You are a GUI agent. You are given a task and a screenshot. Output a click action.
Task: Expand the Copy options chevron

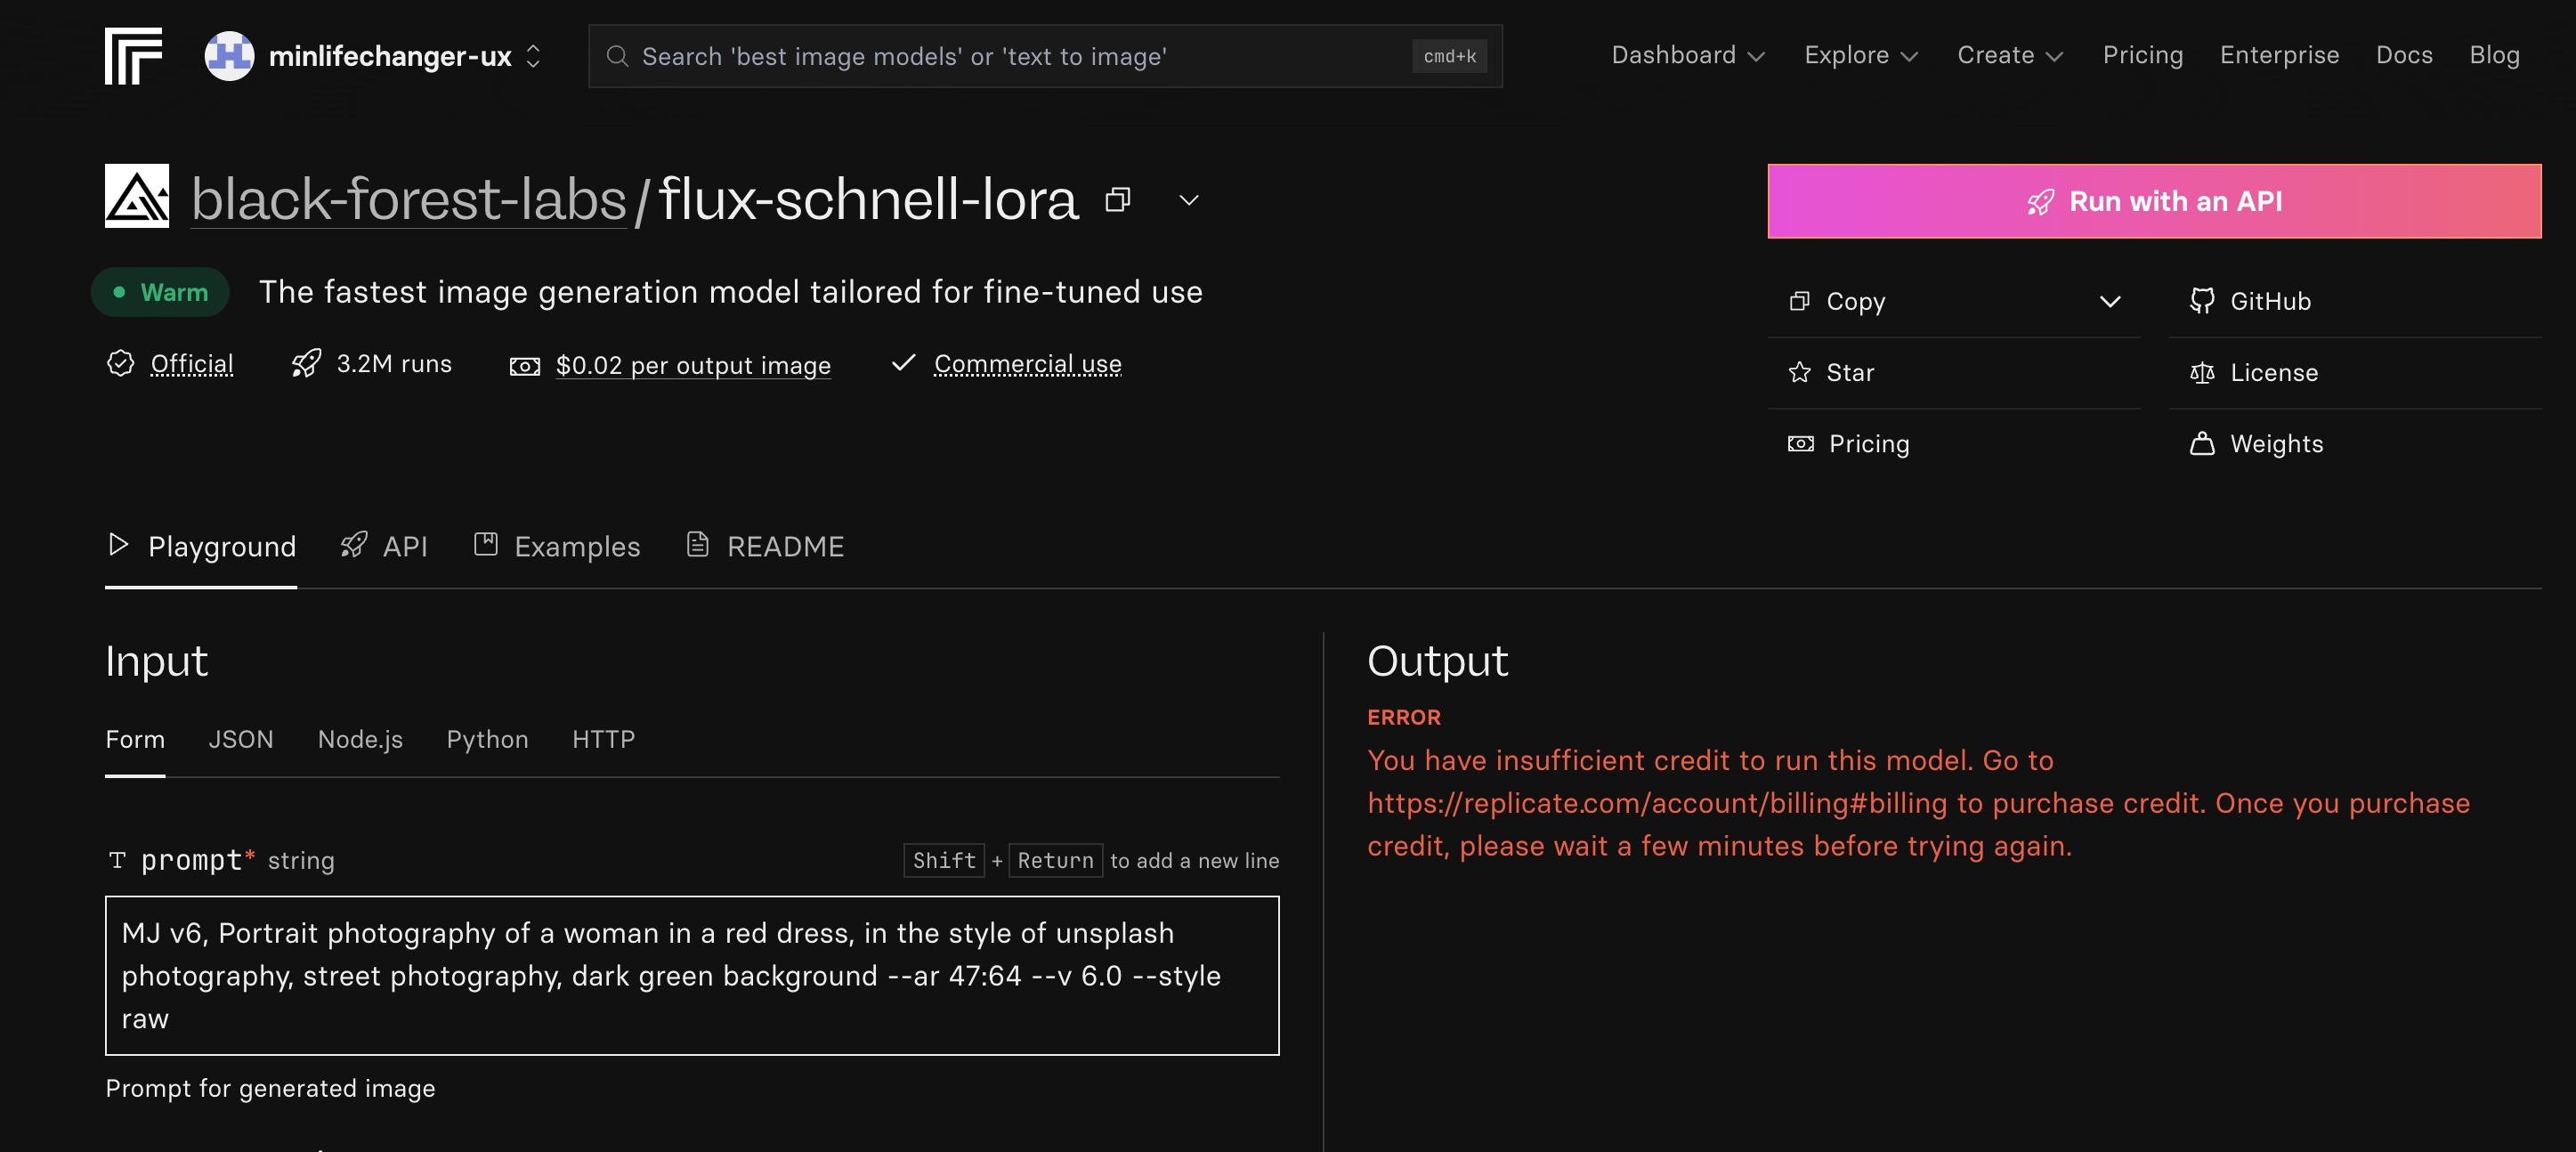[x=2110, y=301]
